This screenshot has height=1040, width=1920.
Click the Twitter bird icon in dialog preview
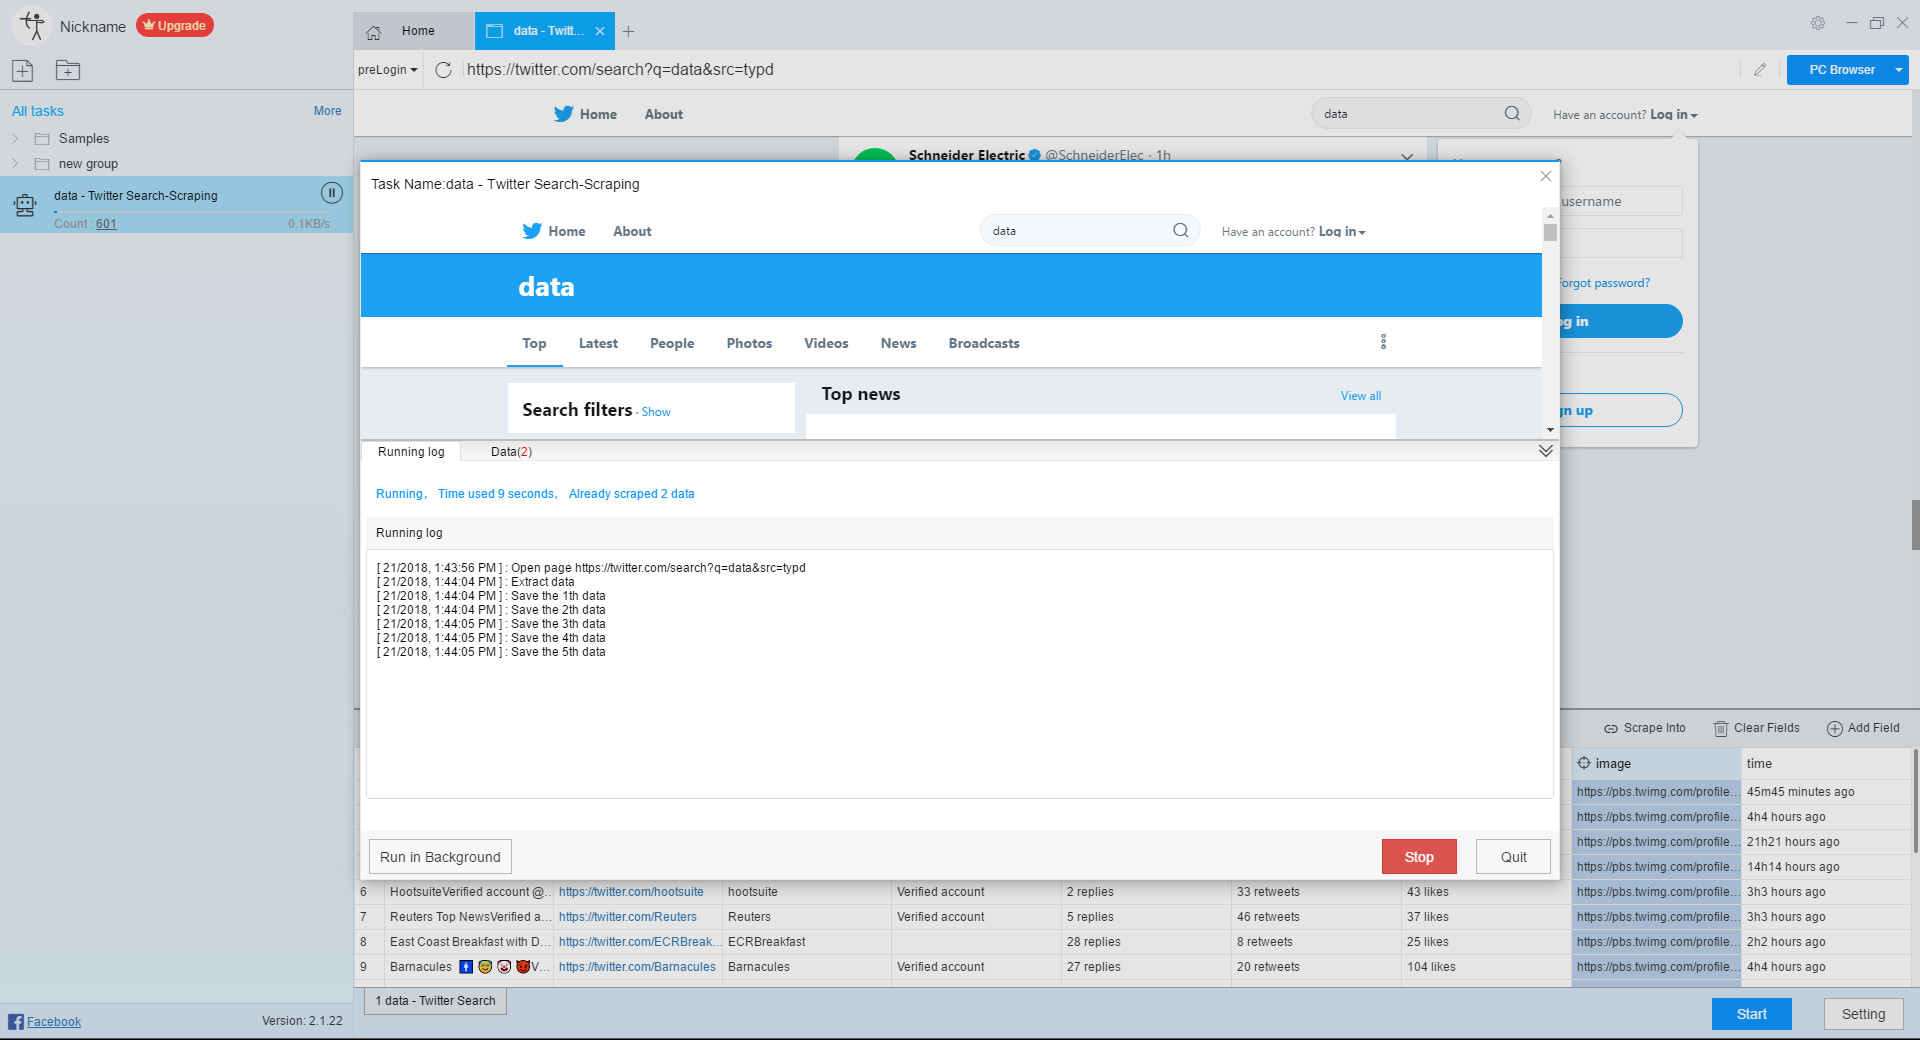(x=532, y=231)
